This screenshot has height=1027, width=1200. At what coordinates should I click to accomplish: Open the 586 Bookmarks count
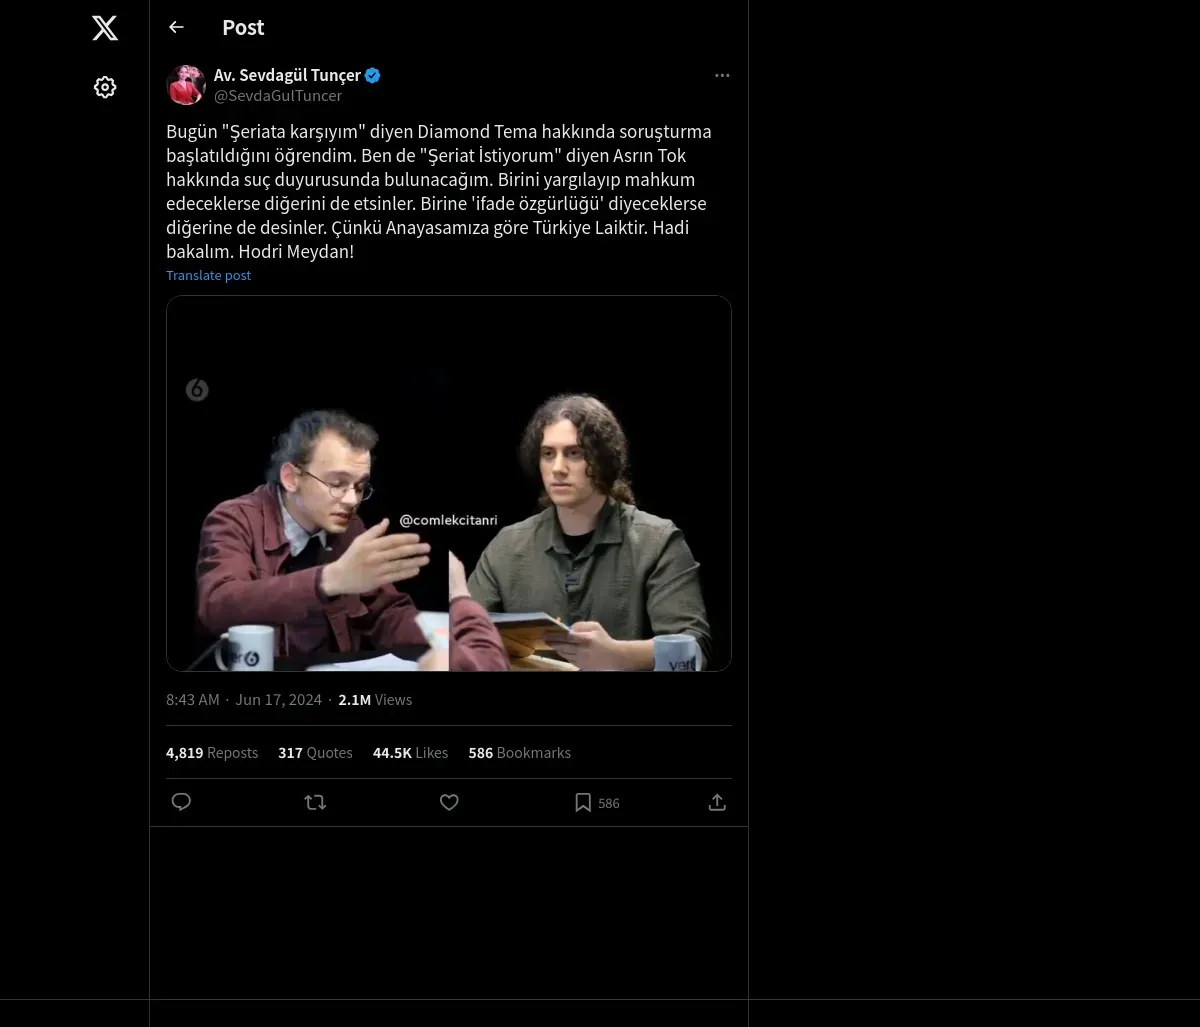[x=519, y=753]
